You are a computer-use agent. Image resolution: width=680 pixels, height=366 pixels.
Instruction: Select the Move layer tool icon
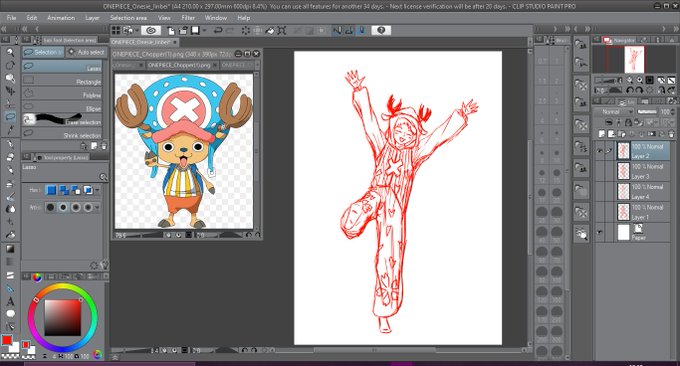click(x=10, y=91)
